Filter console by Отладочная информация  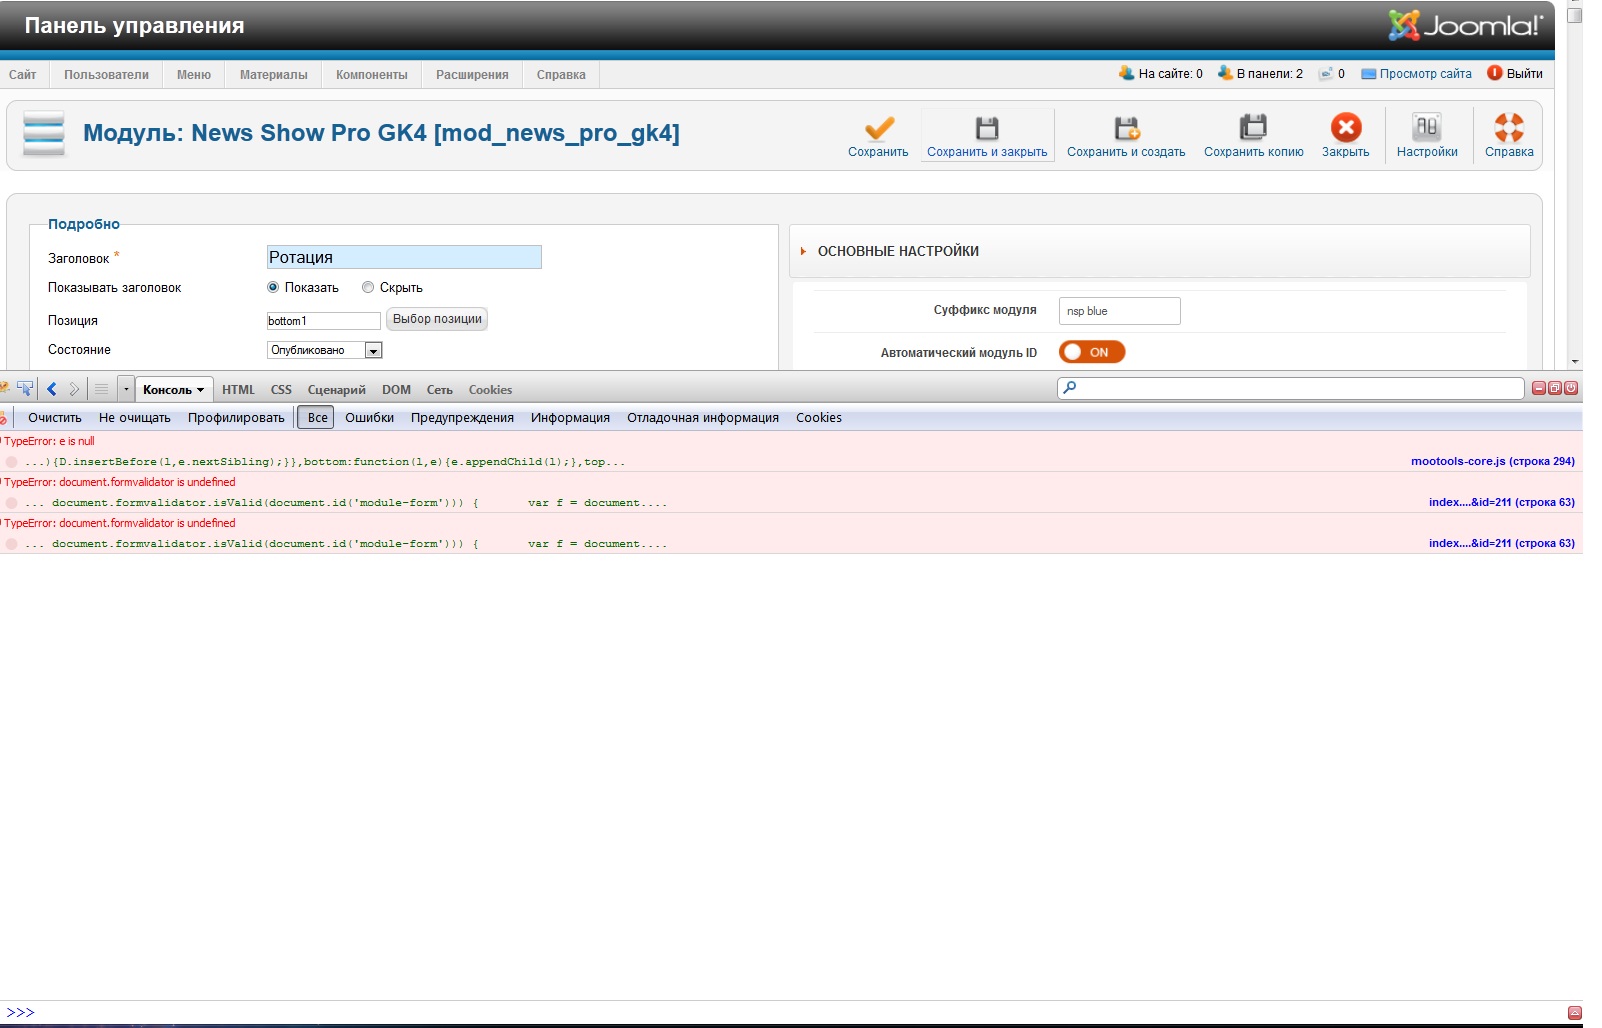point(703,418)
